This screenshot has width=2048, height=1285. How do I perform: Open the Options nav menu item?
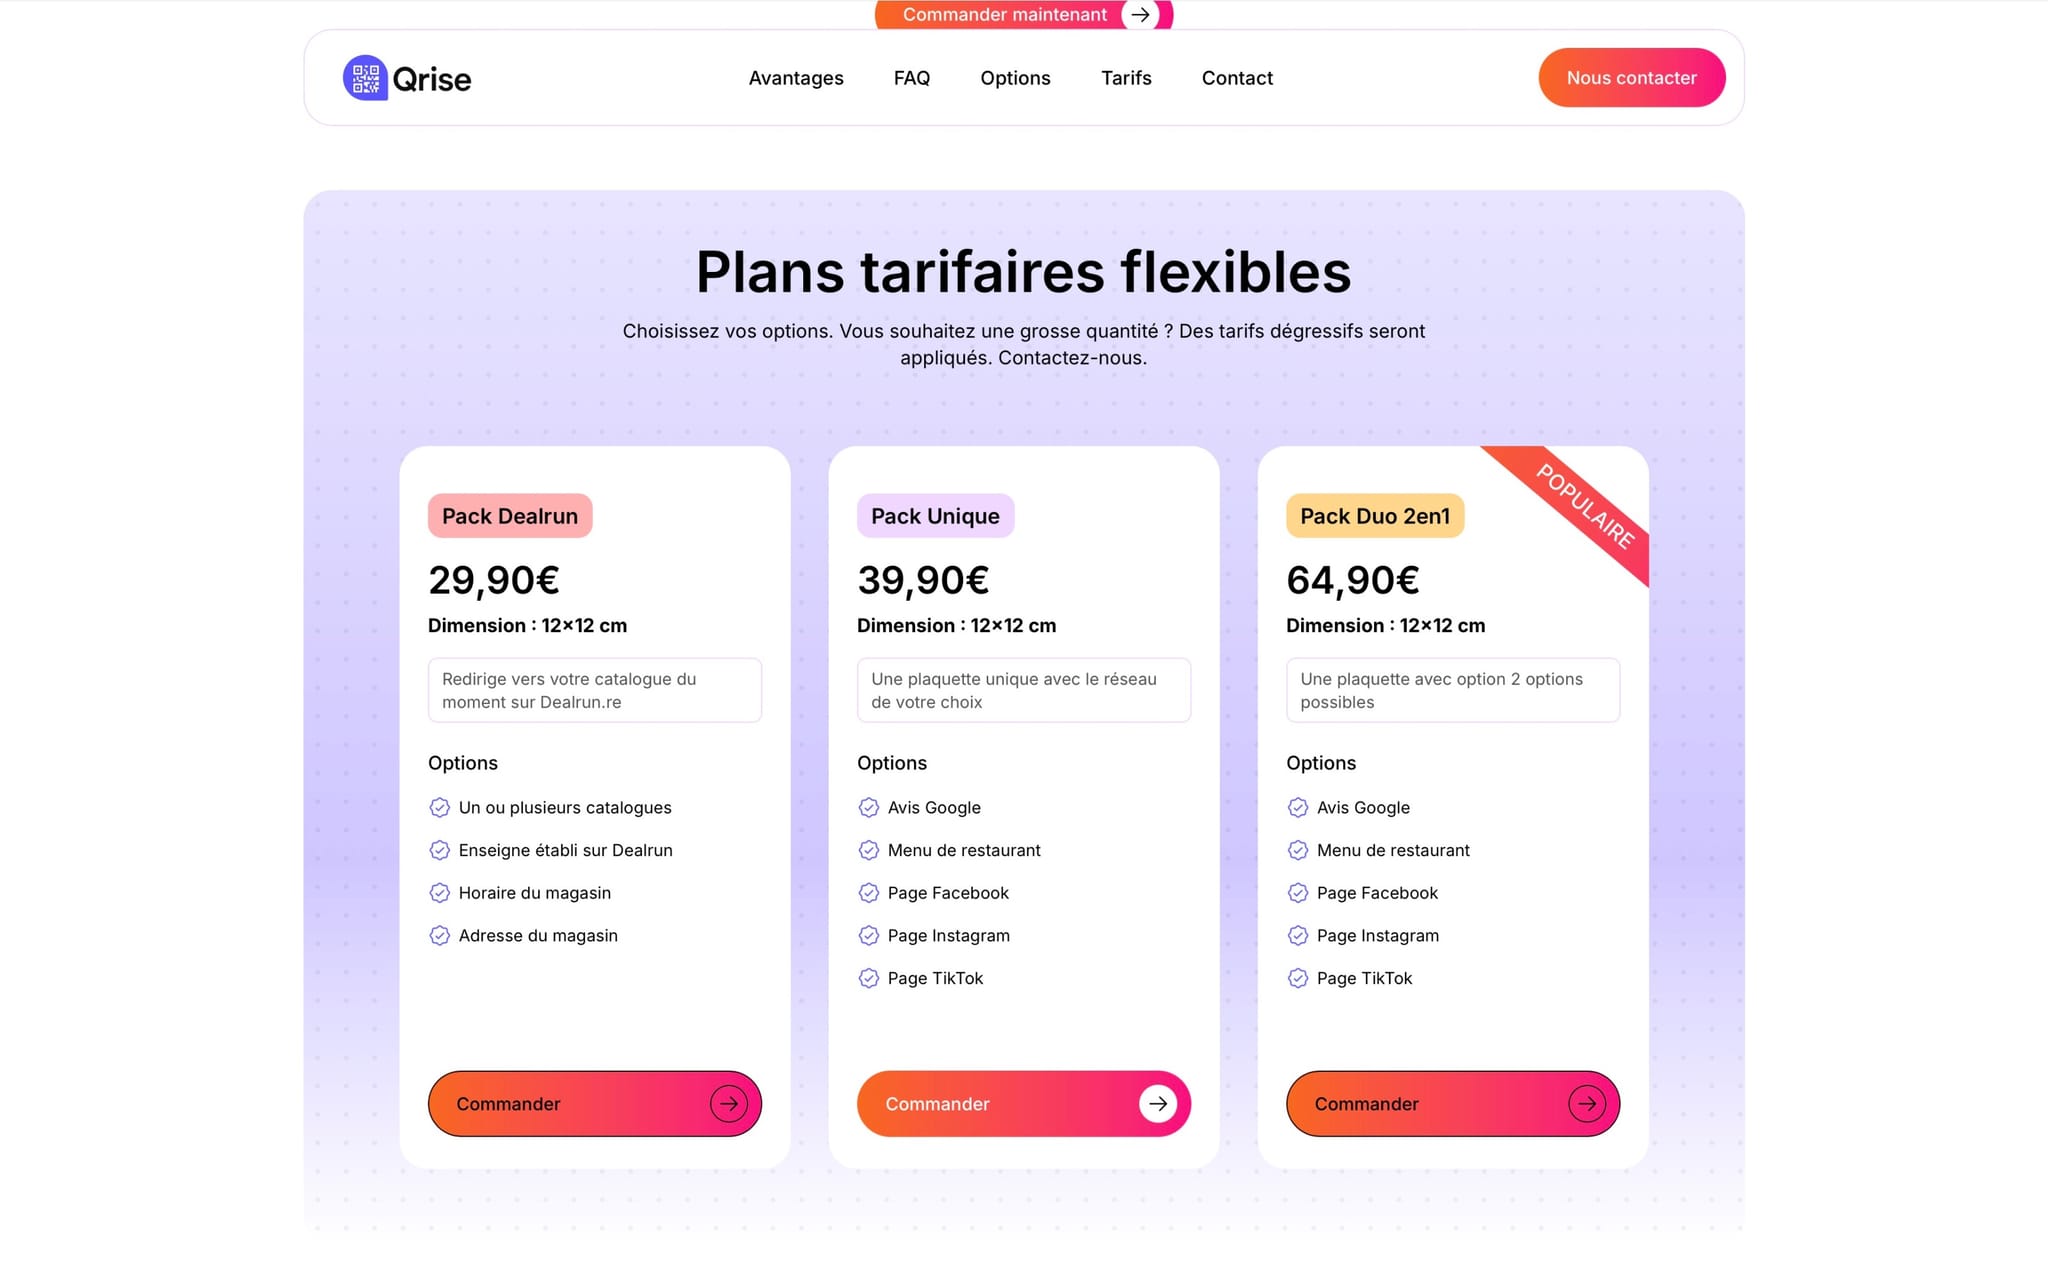point(1015,78)
